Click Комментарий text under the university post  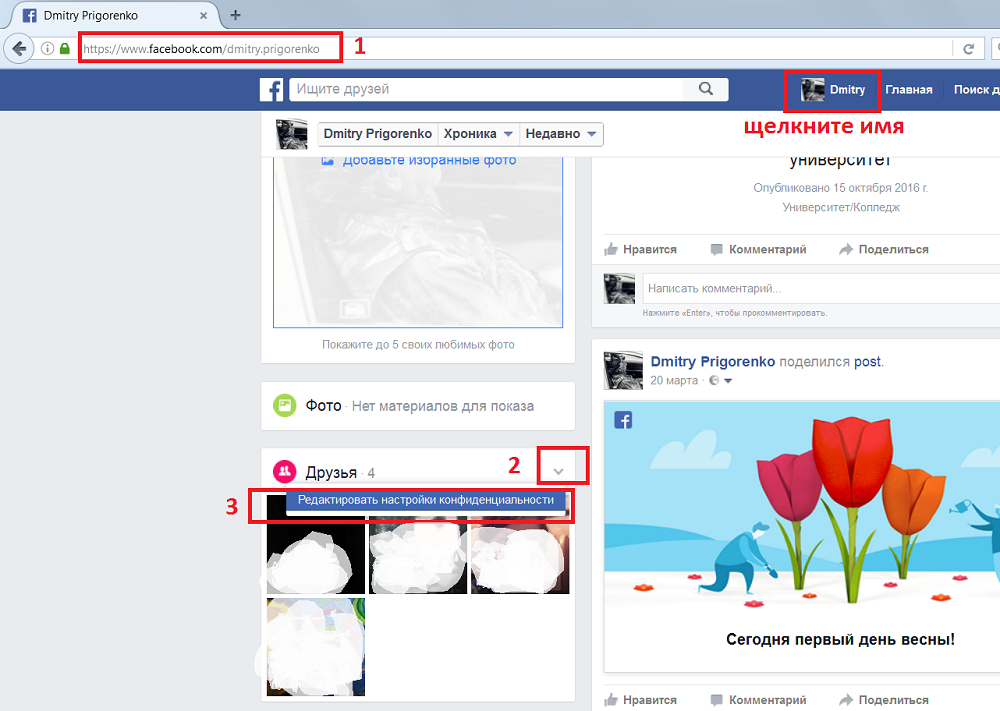coord(767,249)
